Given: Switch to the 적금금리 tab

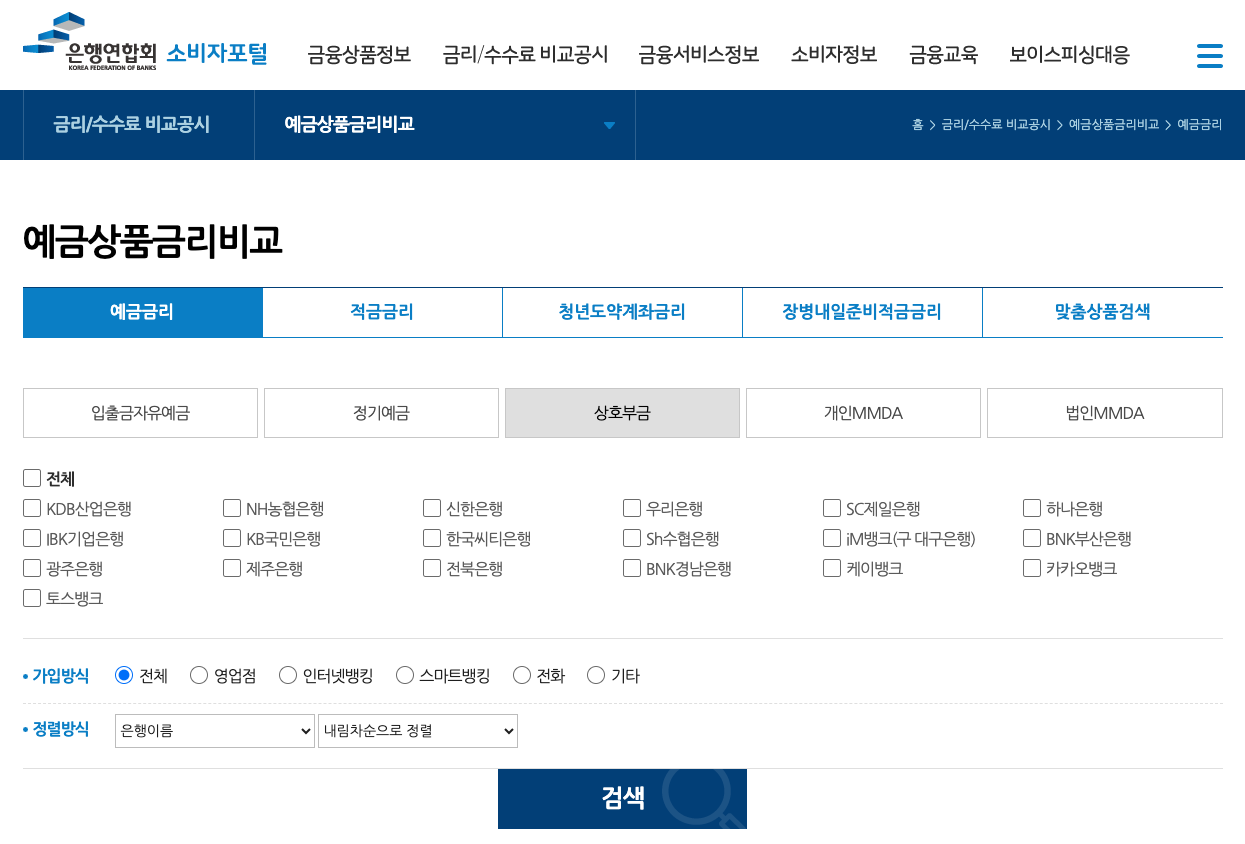Looking at the screenshot, I should tap(382, 312).
